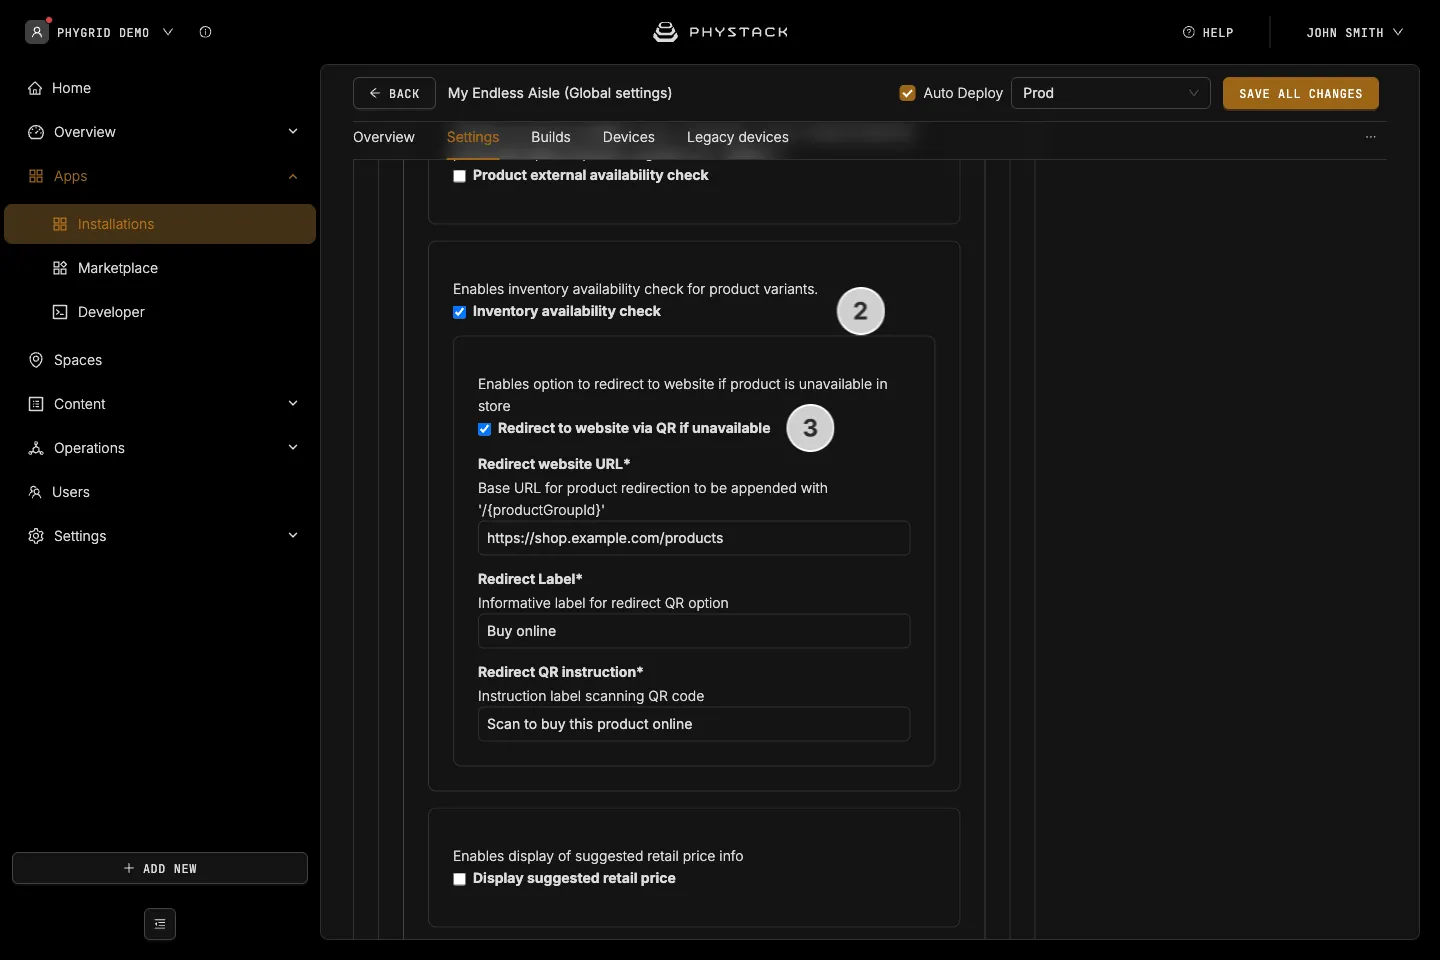
Task: Click the Redirect website URL field
Action: [694, 538]
